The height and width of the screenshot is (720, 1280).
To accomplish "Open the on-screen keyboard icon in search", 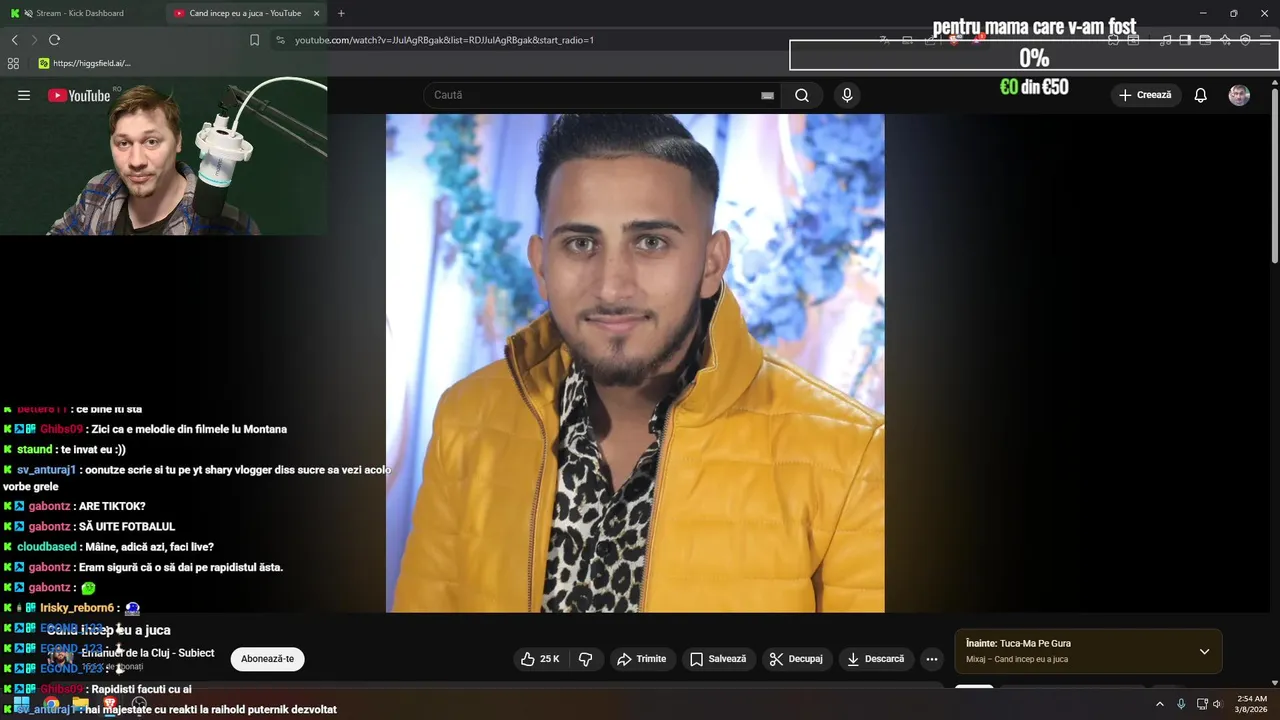I will (x=767, y=96).
